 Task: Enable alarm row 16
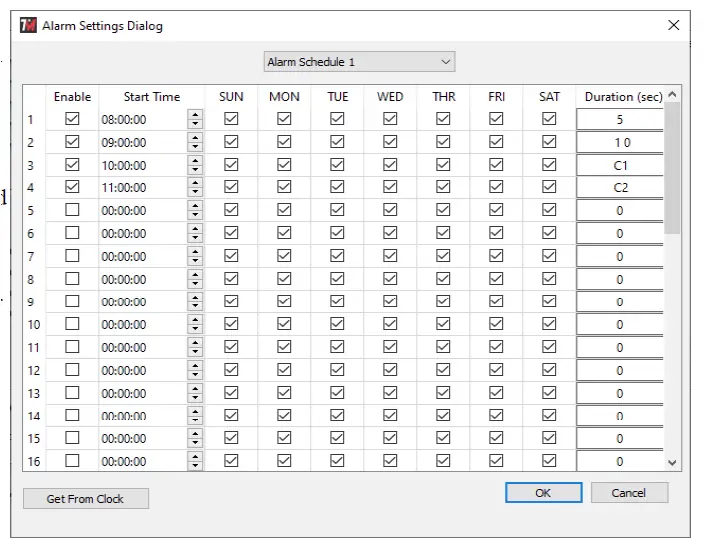coord(72,460)
